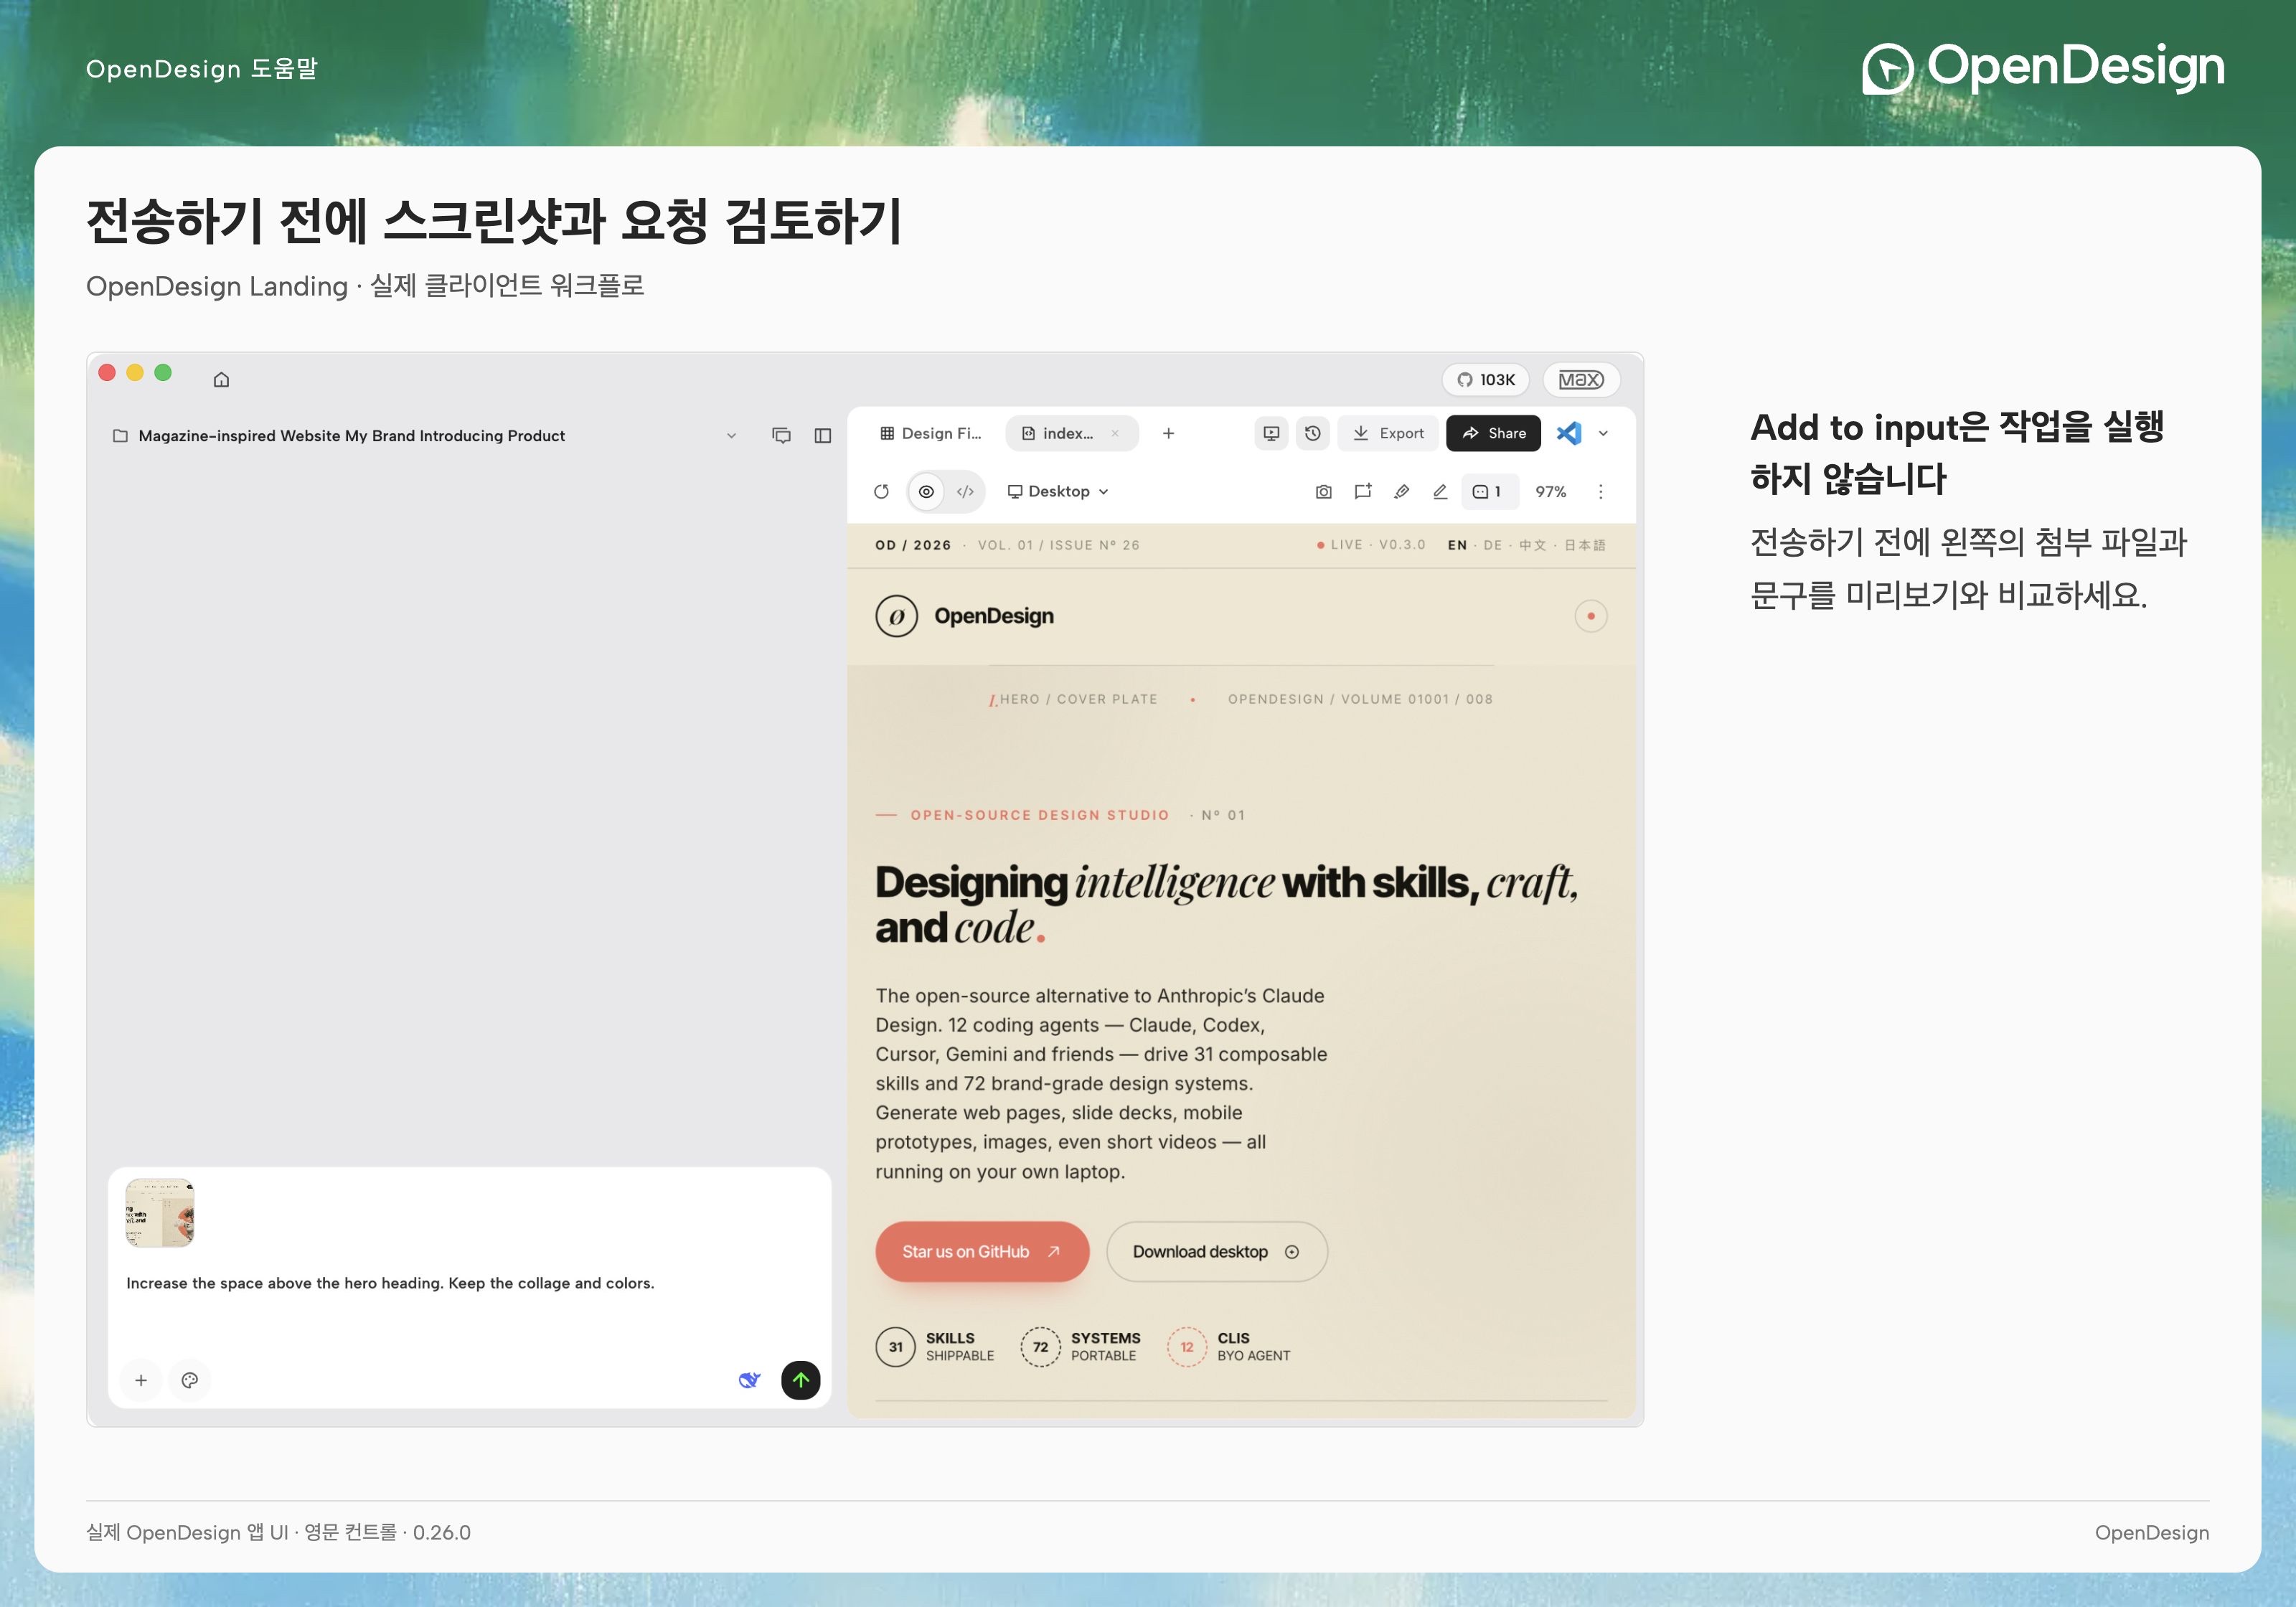The width and height of the screenshot is (2296, 1607).
Task: Toggle the sidebar panel layout icon
Action: click(x=822, y=435)
